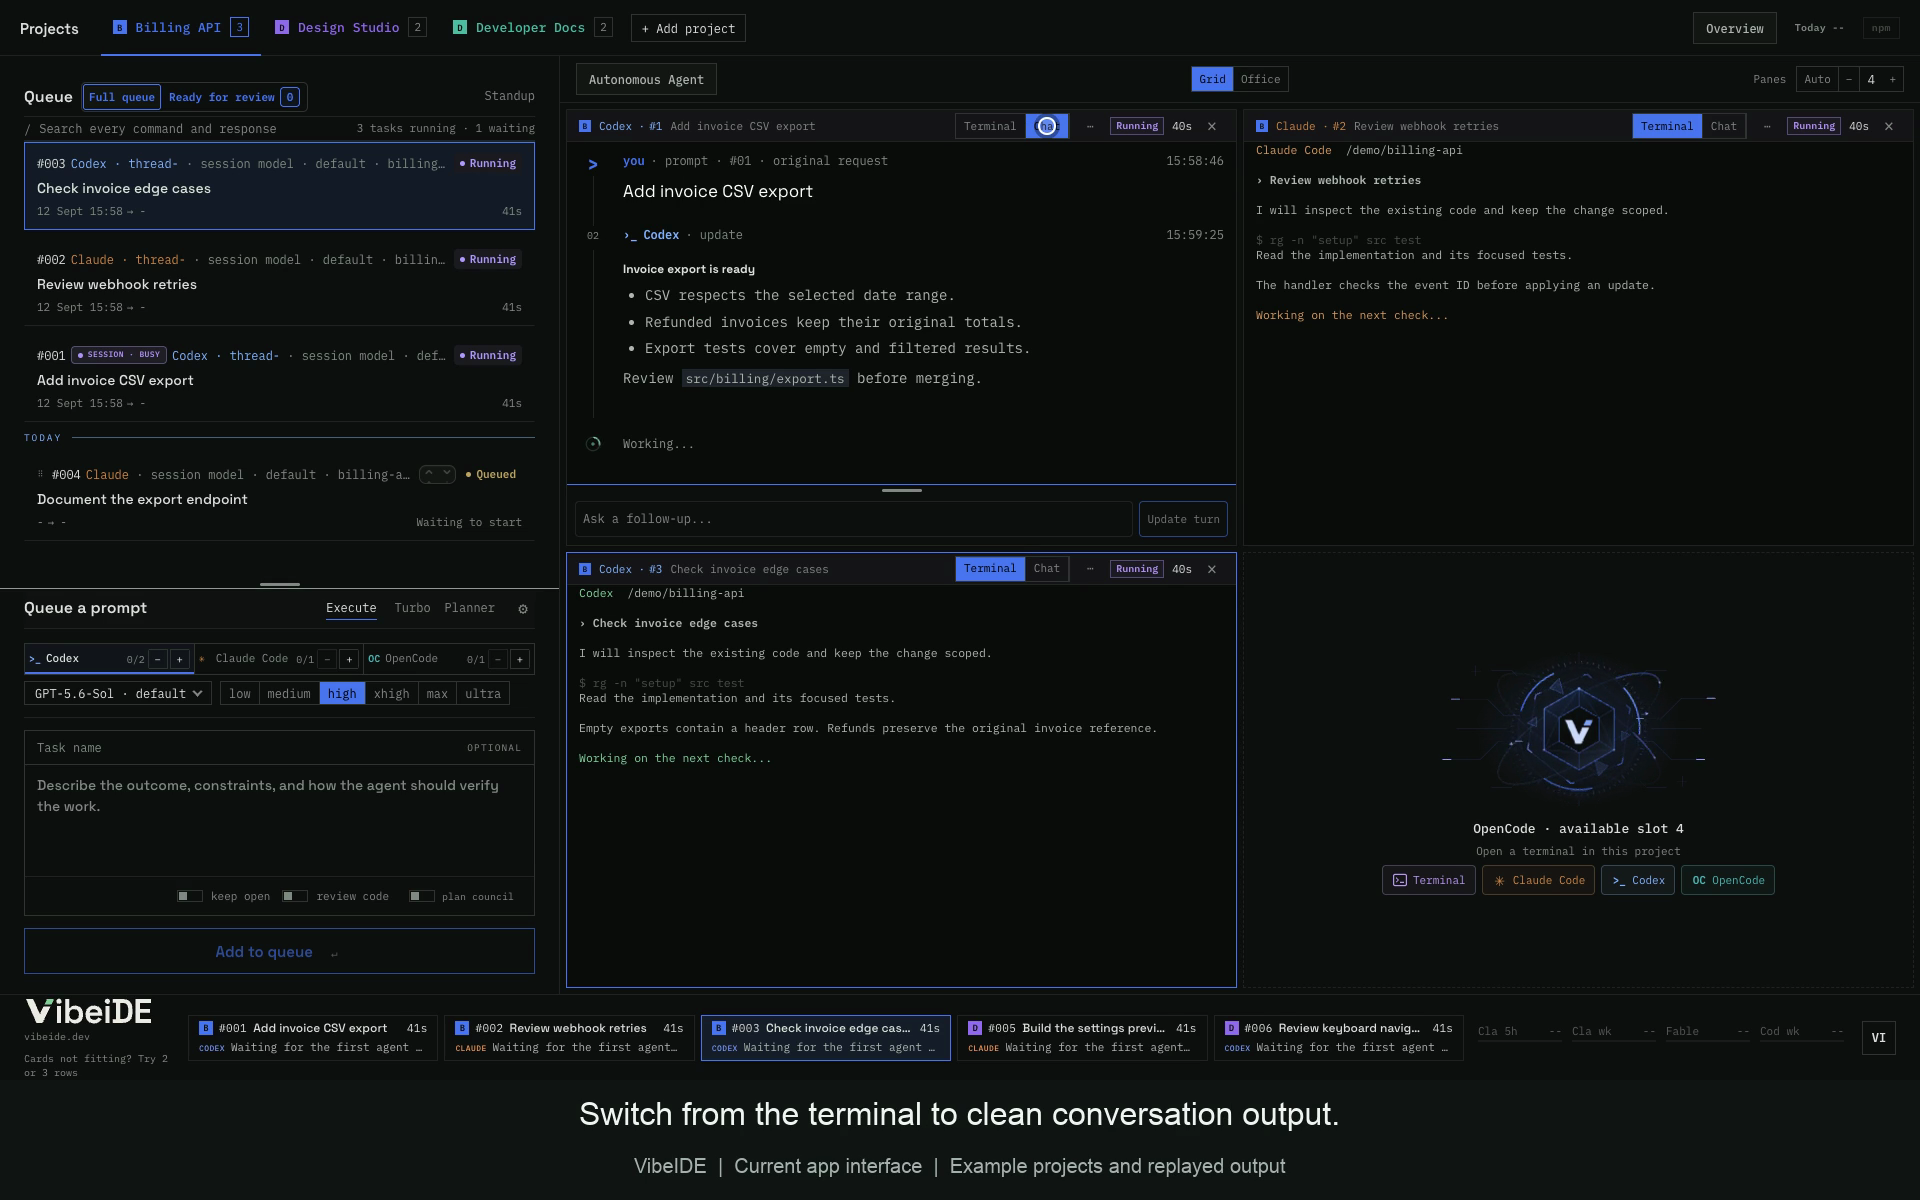The width and height of the screenshot is (1920, 1200).
Task: Click the Autonomous Agent button
Action: (646, 79)
